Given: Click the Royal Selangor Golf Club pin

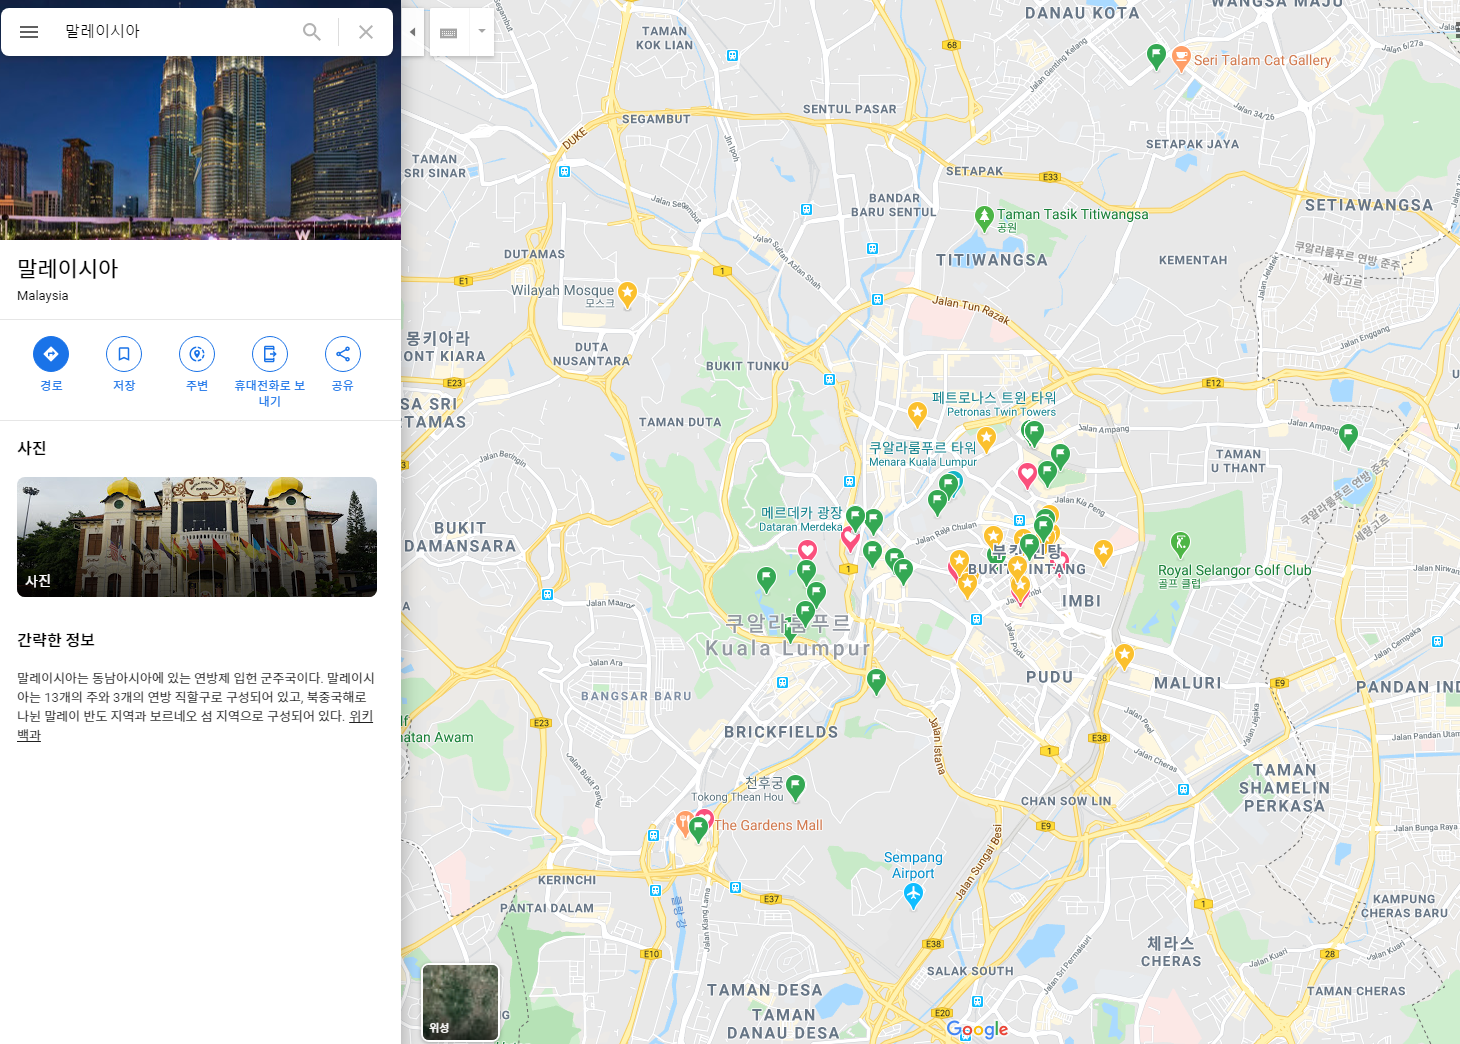Looking at the screenshot, I should [x=1180, y=544].
